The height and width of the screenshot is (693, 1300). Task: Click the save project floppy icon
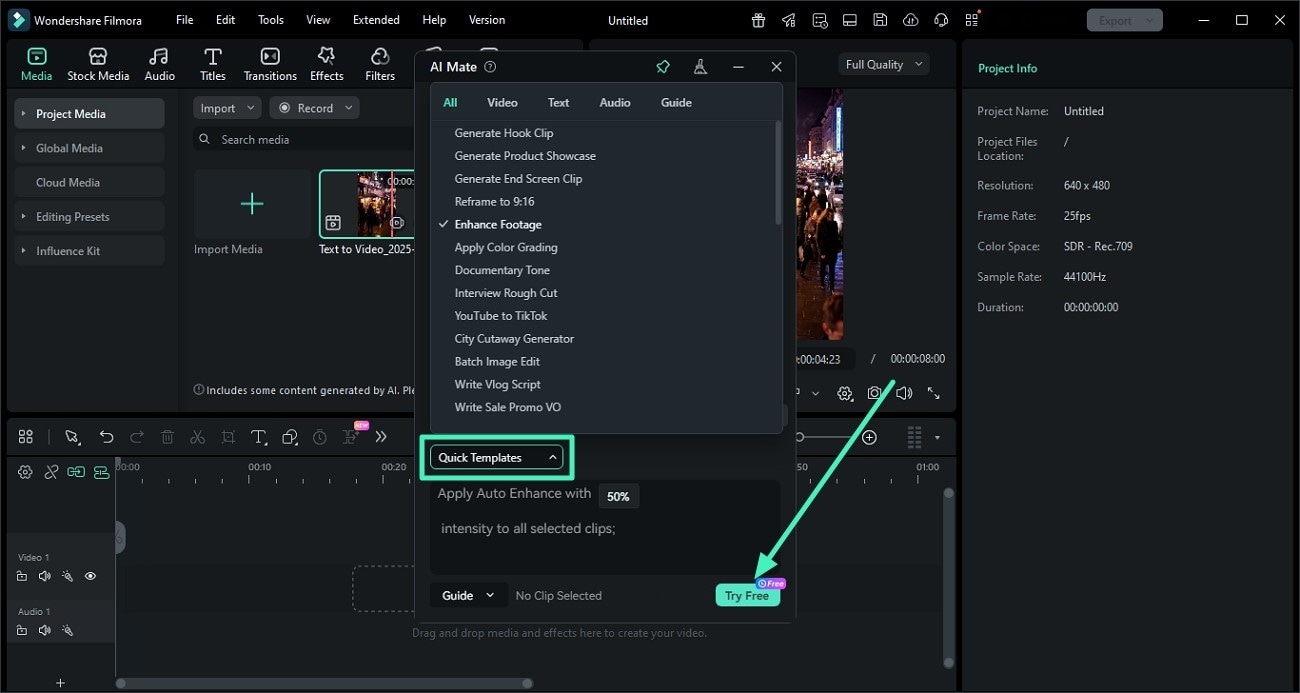click(x=879, y=20)
